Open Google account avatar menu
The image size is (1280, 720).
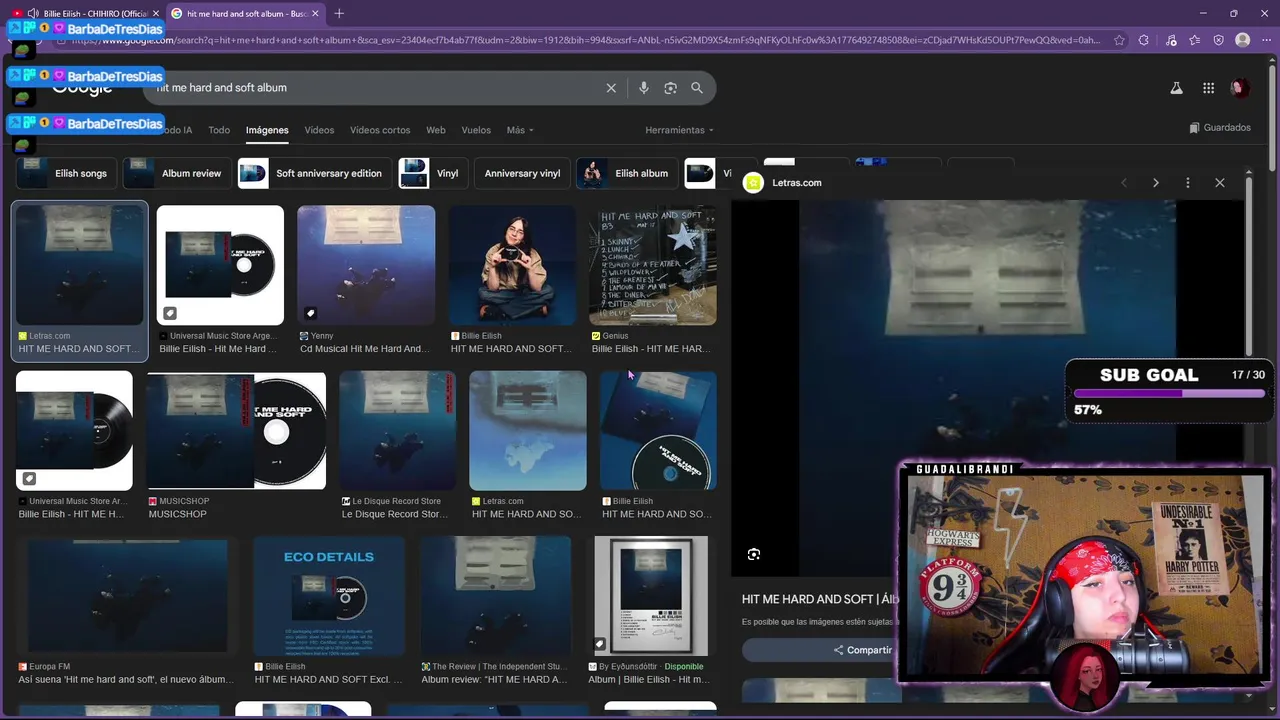pyautogui.click(x=1240, y=88)
